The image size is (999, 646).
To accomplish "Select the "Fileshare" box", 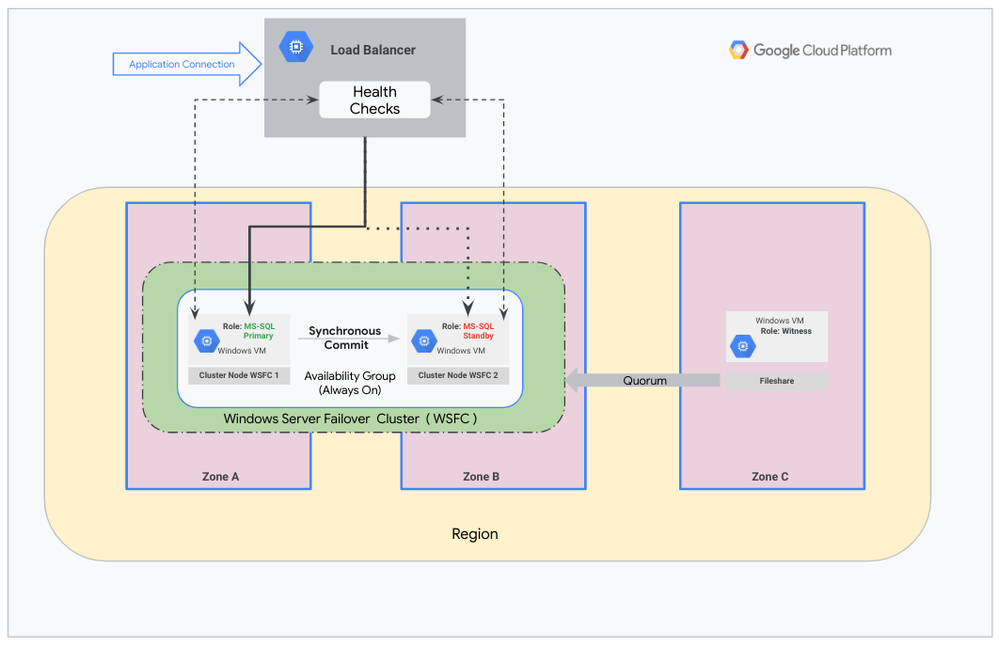I will tap(777, 381).
